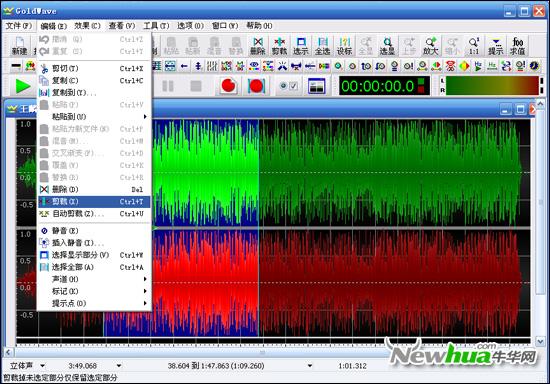Open the 工具(T) menu
The width and height of the screenshot is (550, 384).
156,26
